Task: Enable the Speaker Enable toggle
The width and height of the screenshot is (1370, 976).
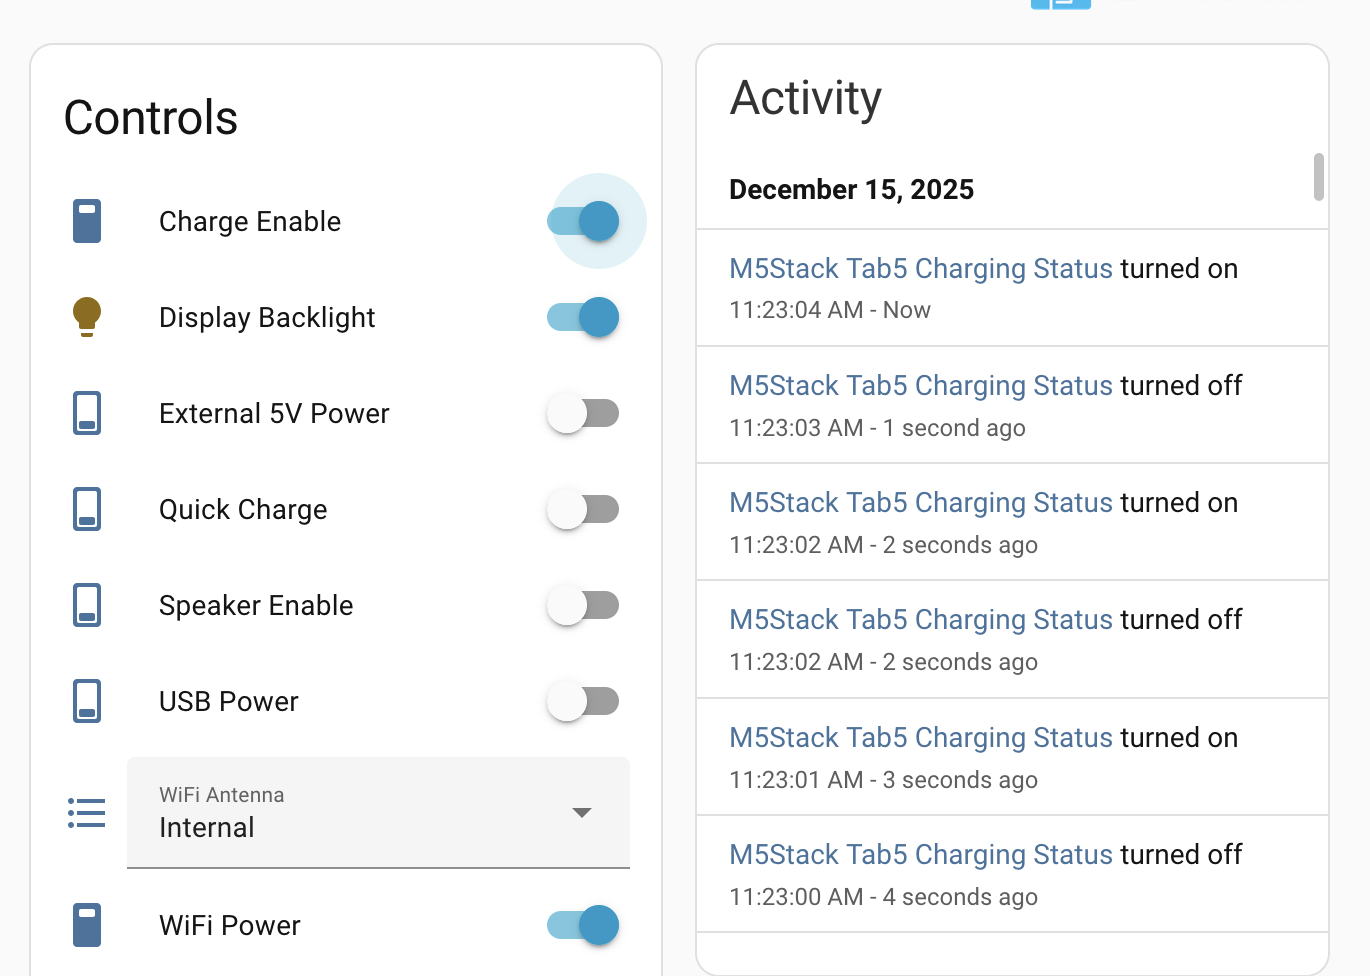Action: tap(583, 605)
